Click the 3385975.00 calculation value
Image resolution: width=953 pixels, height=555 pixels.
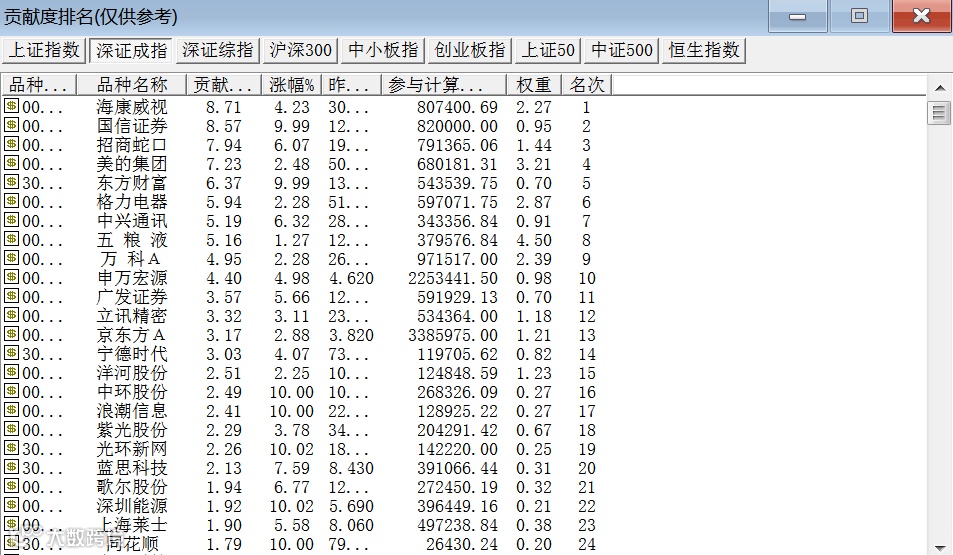click(x=453, y=335)
